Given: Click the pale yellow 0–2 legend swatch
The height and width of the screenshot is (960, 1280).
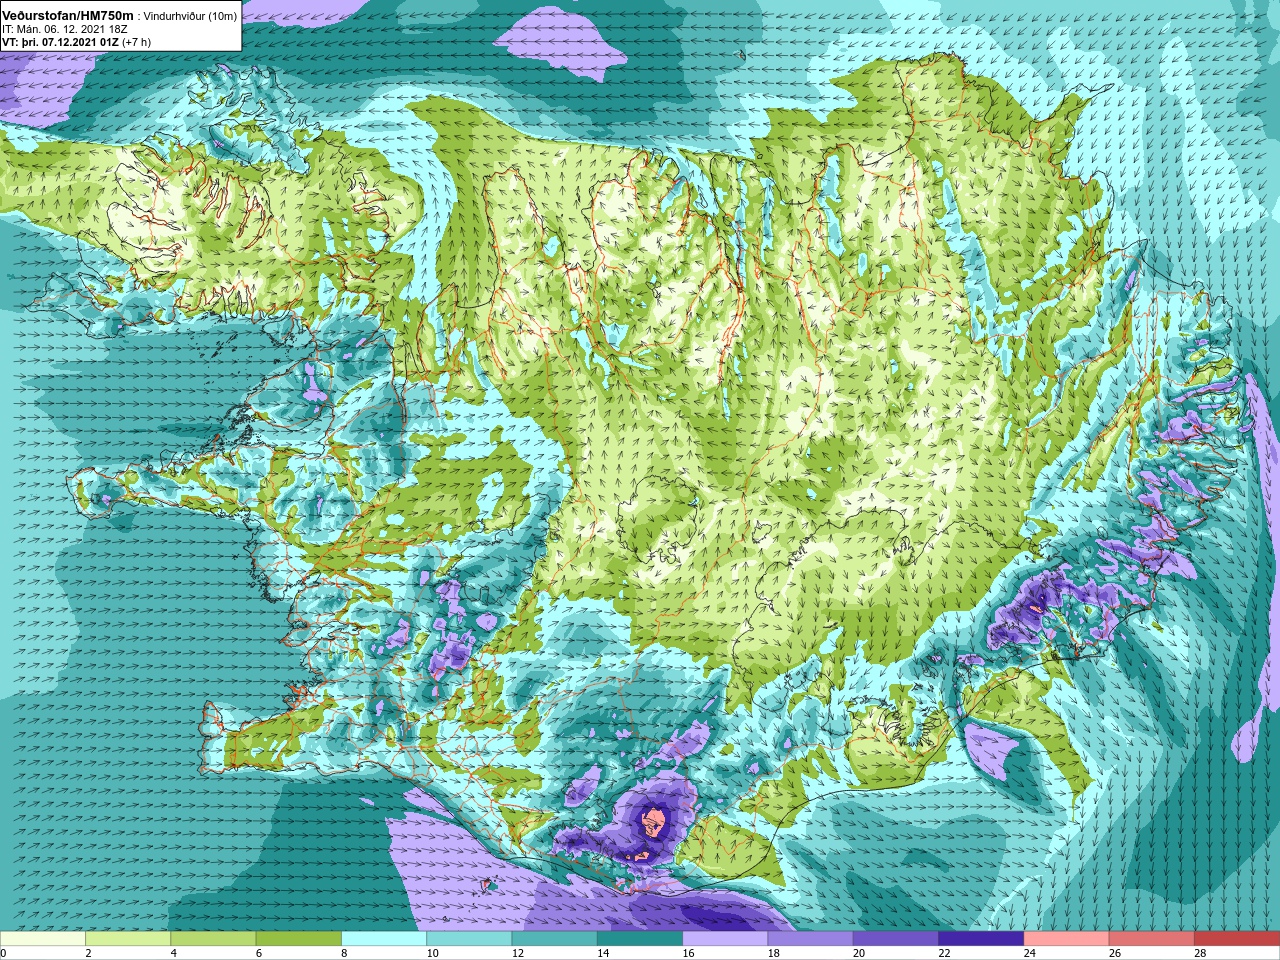Looking at the screenshot, I should 43,939.
